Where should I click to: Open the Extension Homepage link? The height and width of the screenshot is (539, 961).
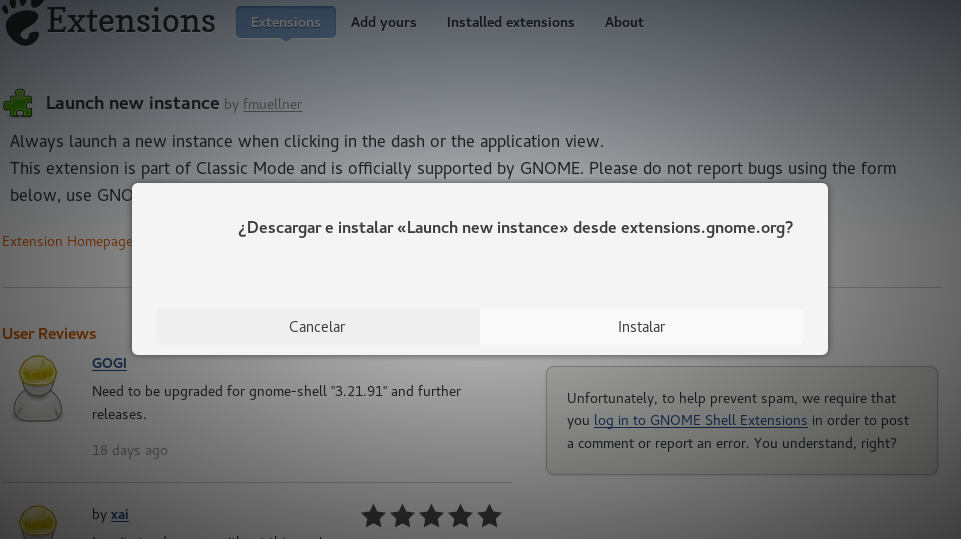[x=67, y=241]
